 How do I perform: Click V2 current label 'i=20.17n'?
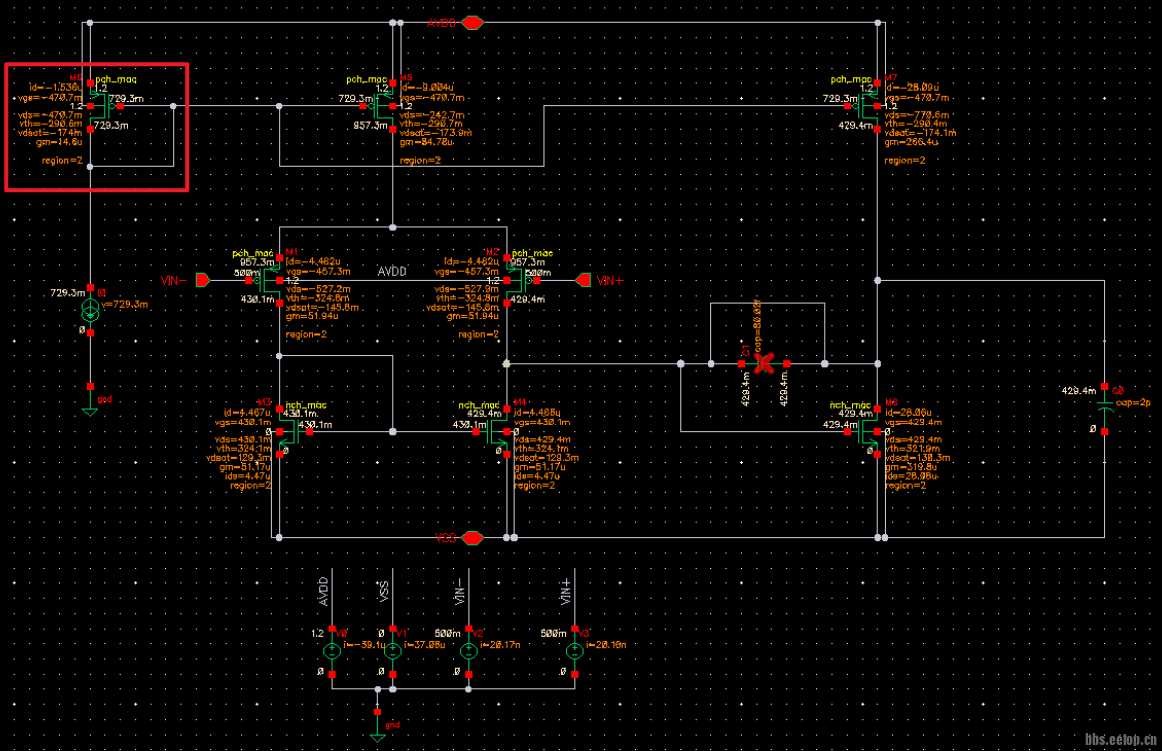[x=500, y=645]
